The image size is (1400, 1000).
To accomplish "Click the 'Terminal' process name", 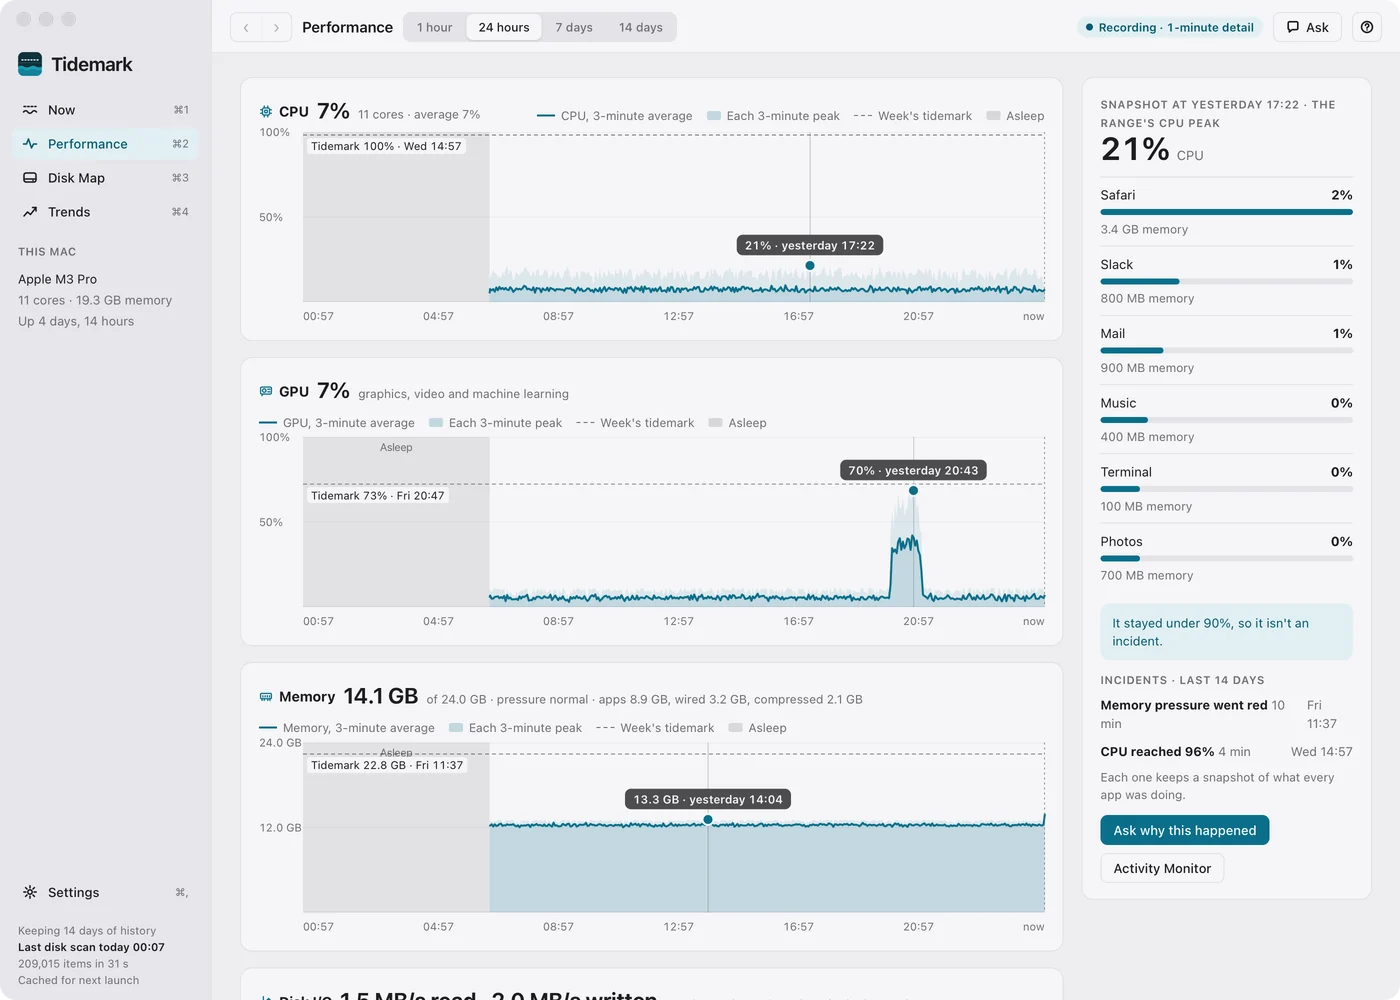I will [1126, 472].
